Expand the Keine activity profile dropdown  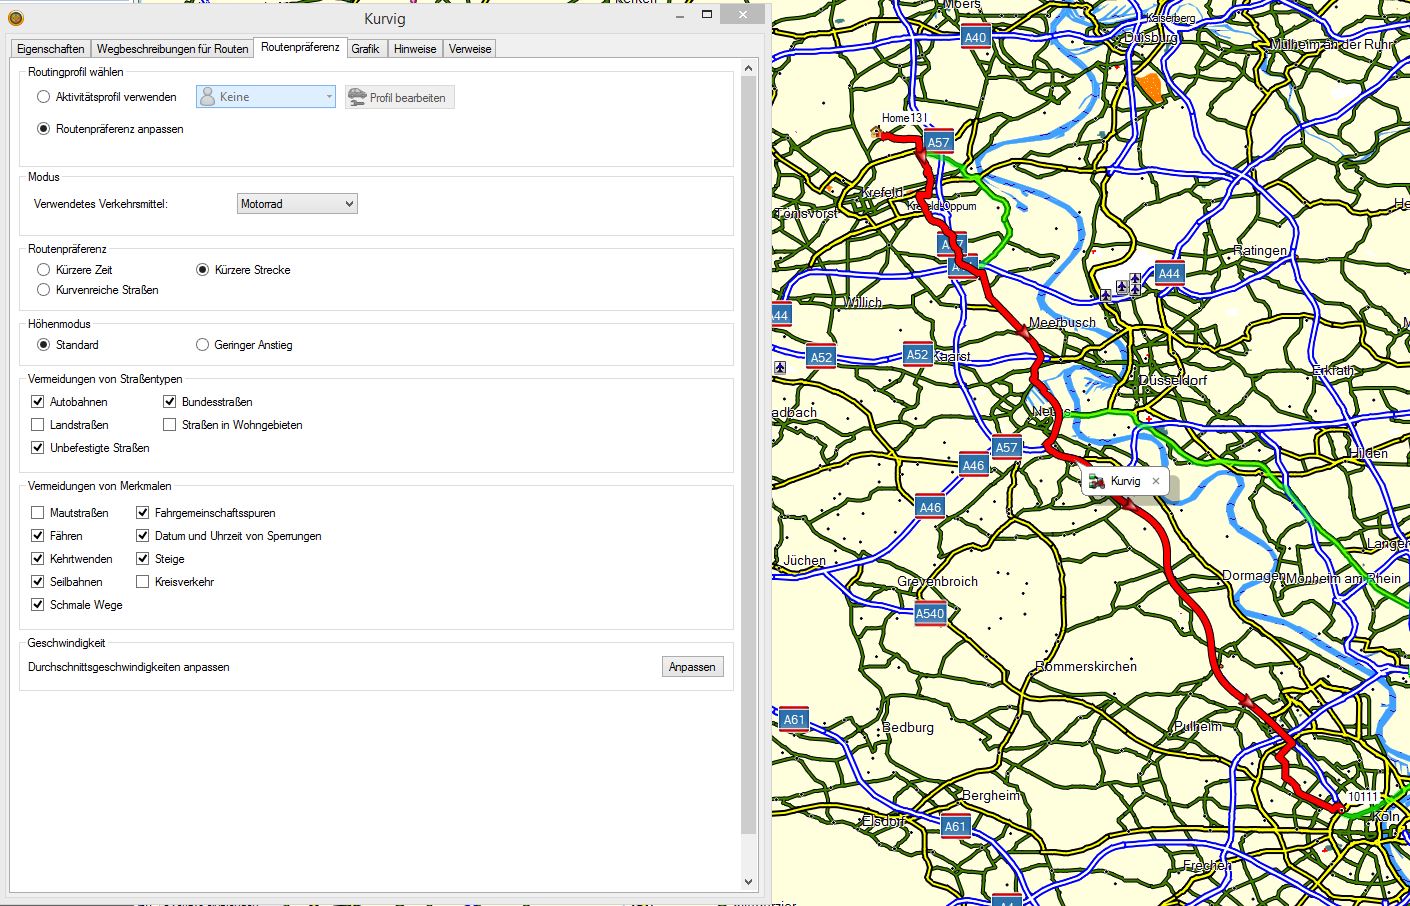(x=265, y=97)
